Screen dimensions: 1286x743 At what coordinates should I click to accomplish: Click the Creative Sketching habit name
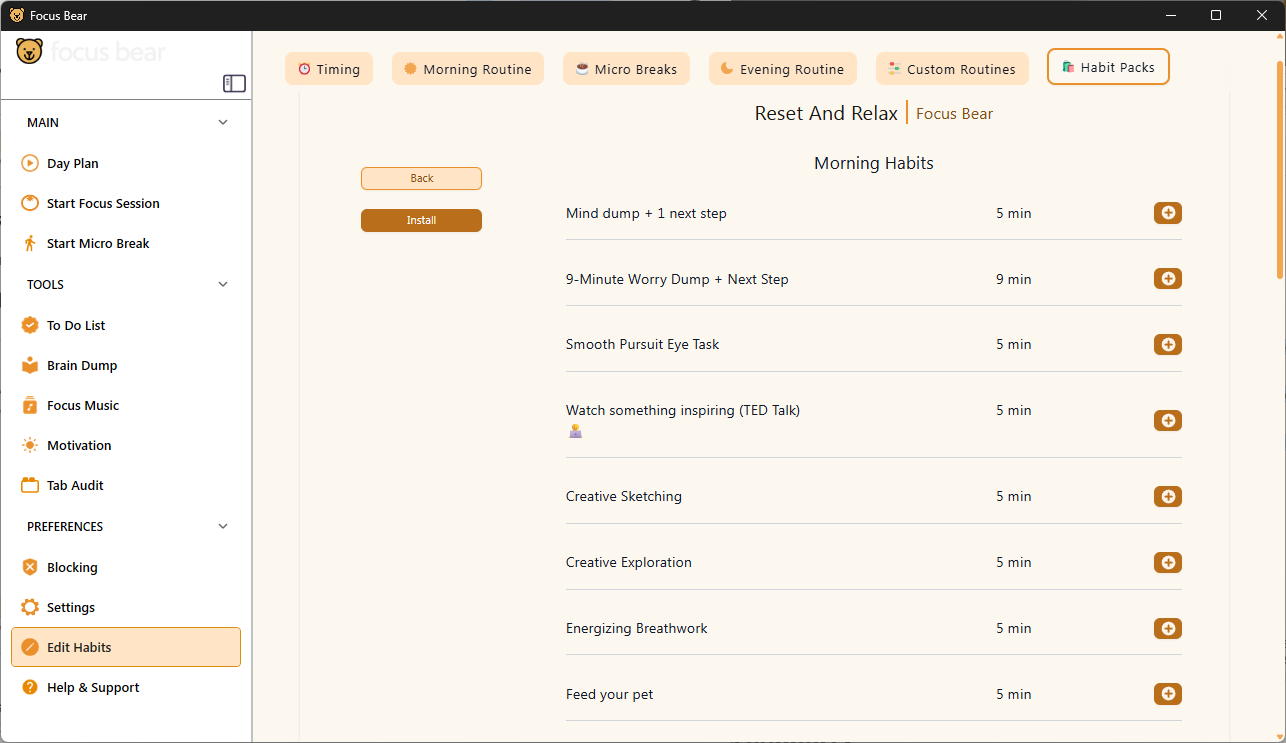tap(624, 496)
